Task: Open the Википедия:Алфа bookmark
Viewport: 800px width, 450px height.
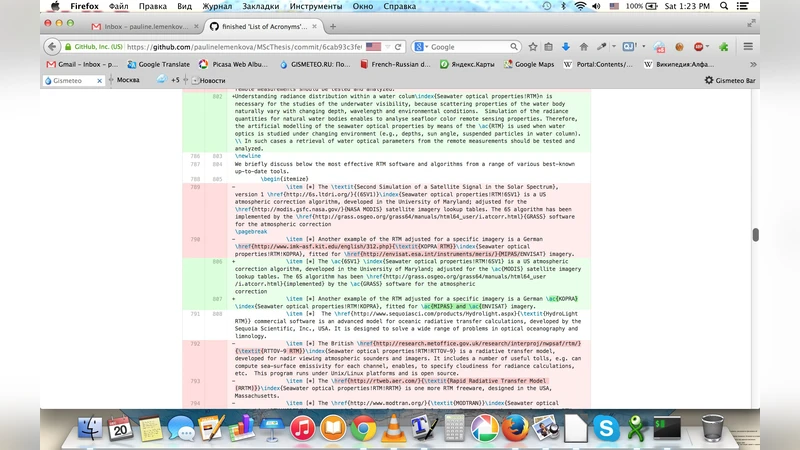Action: [679, 64]
